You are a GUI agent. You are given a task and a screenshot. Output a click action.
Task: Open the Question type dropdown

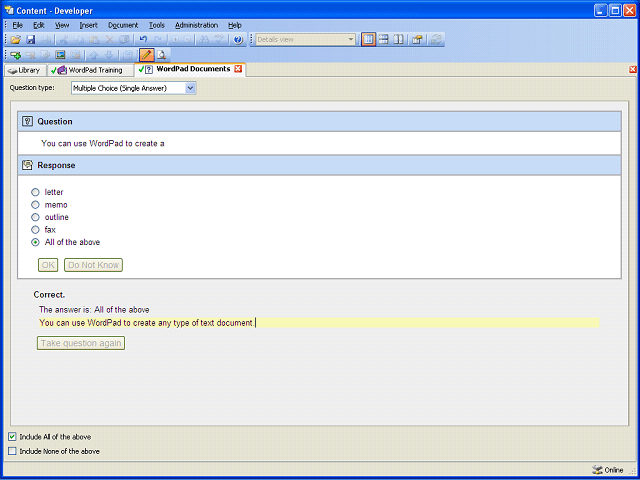point(190,88)
